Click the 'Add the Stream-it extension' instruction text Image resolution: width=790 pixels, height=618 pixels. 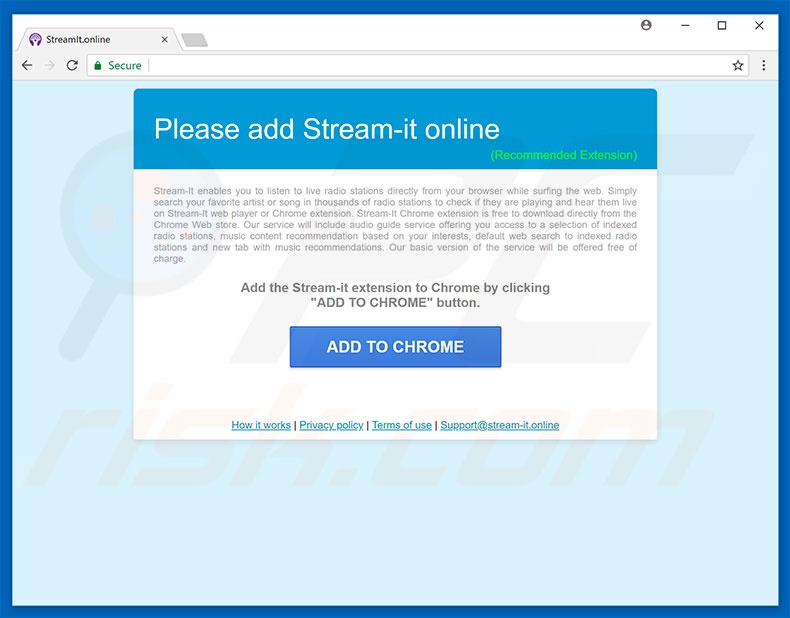click(395, 295)
